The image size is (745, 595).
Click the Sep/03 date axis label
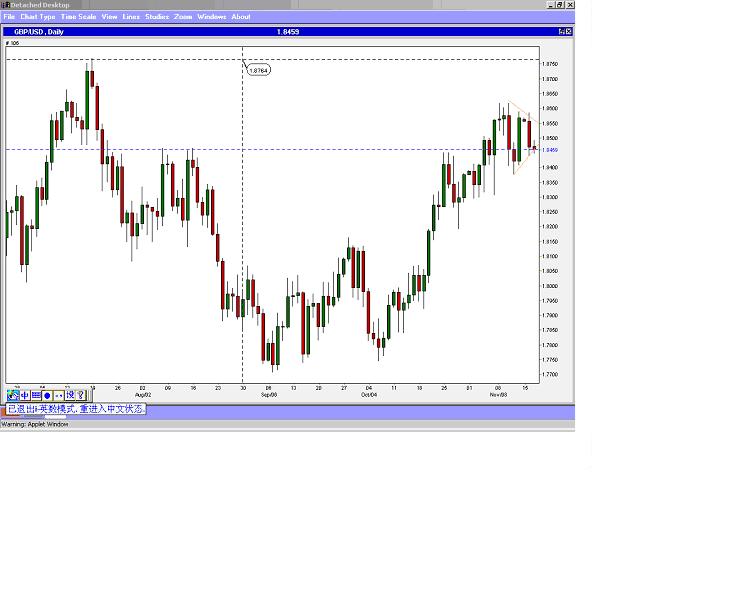[x=269, y=395]
